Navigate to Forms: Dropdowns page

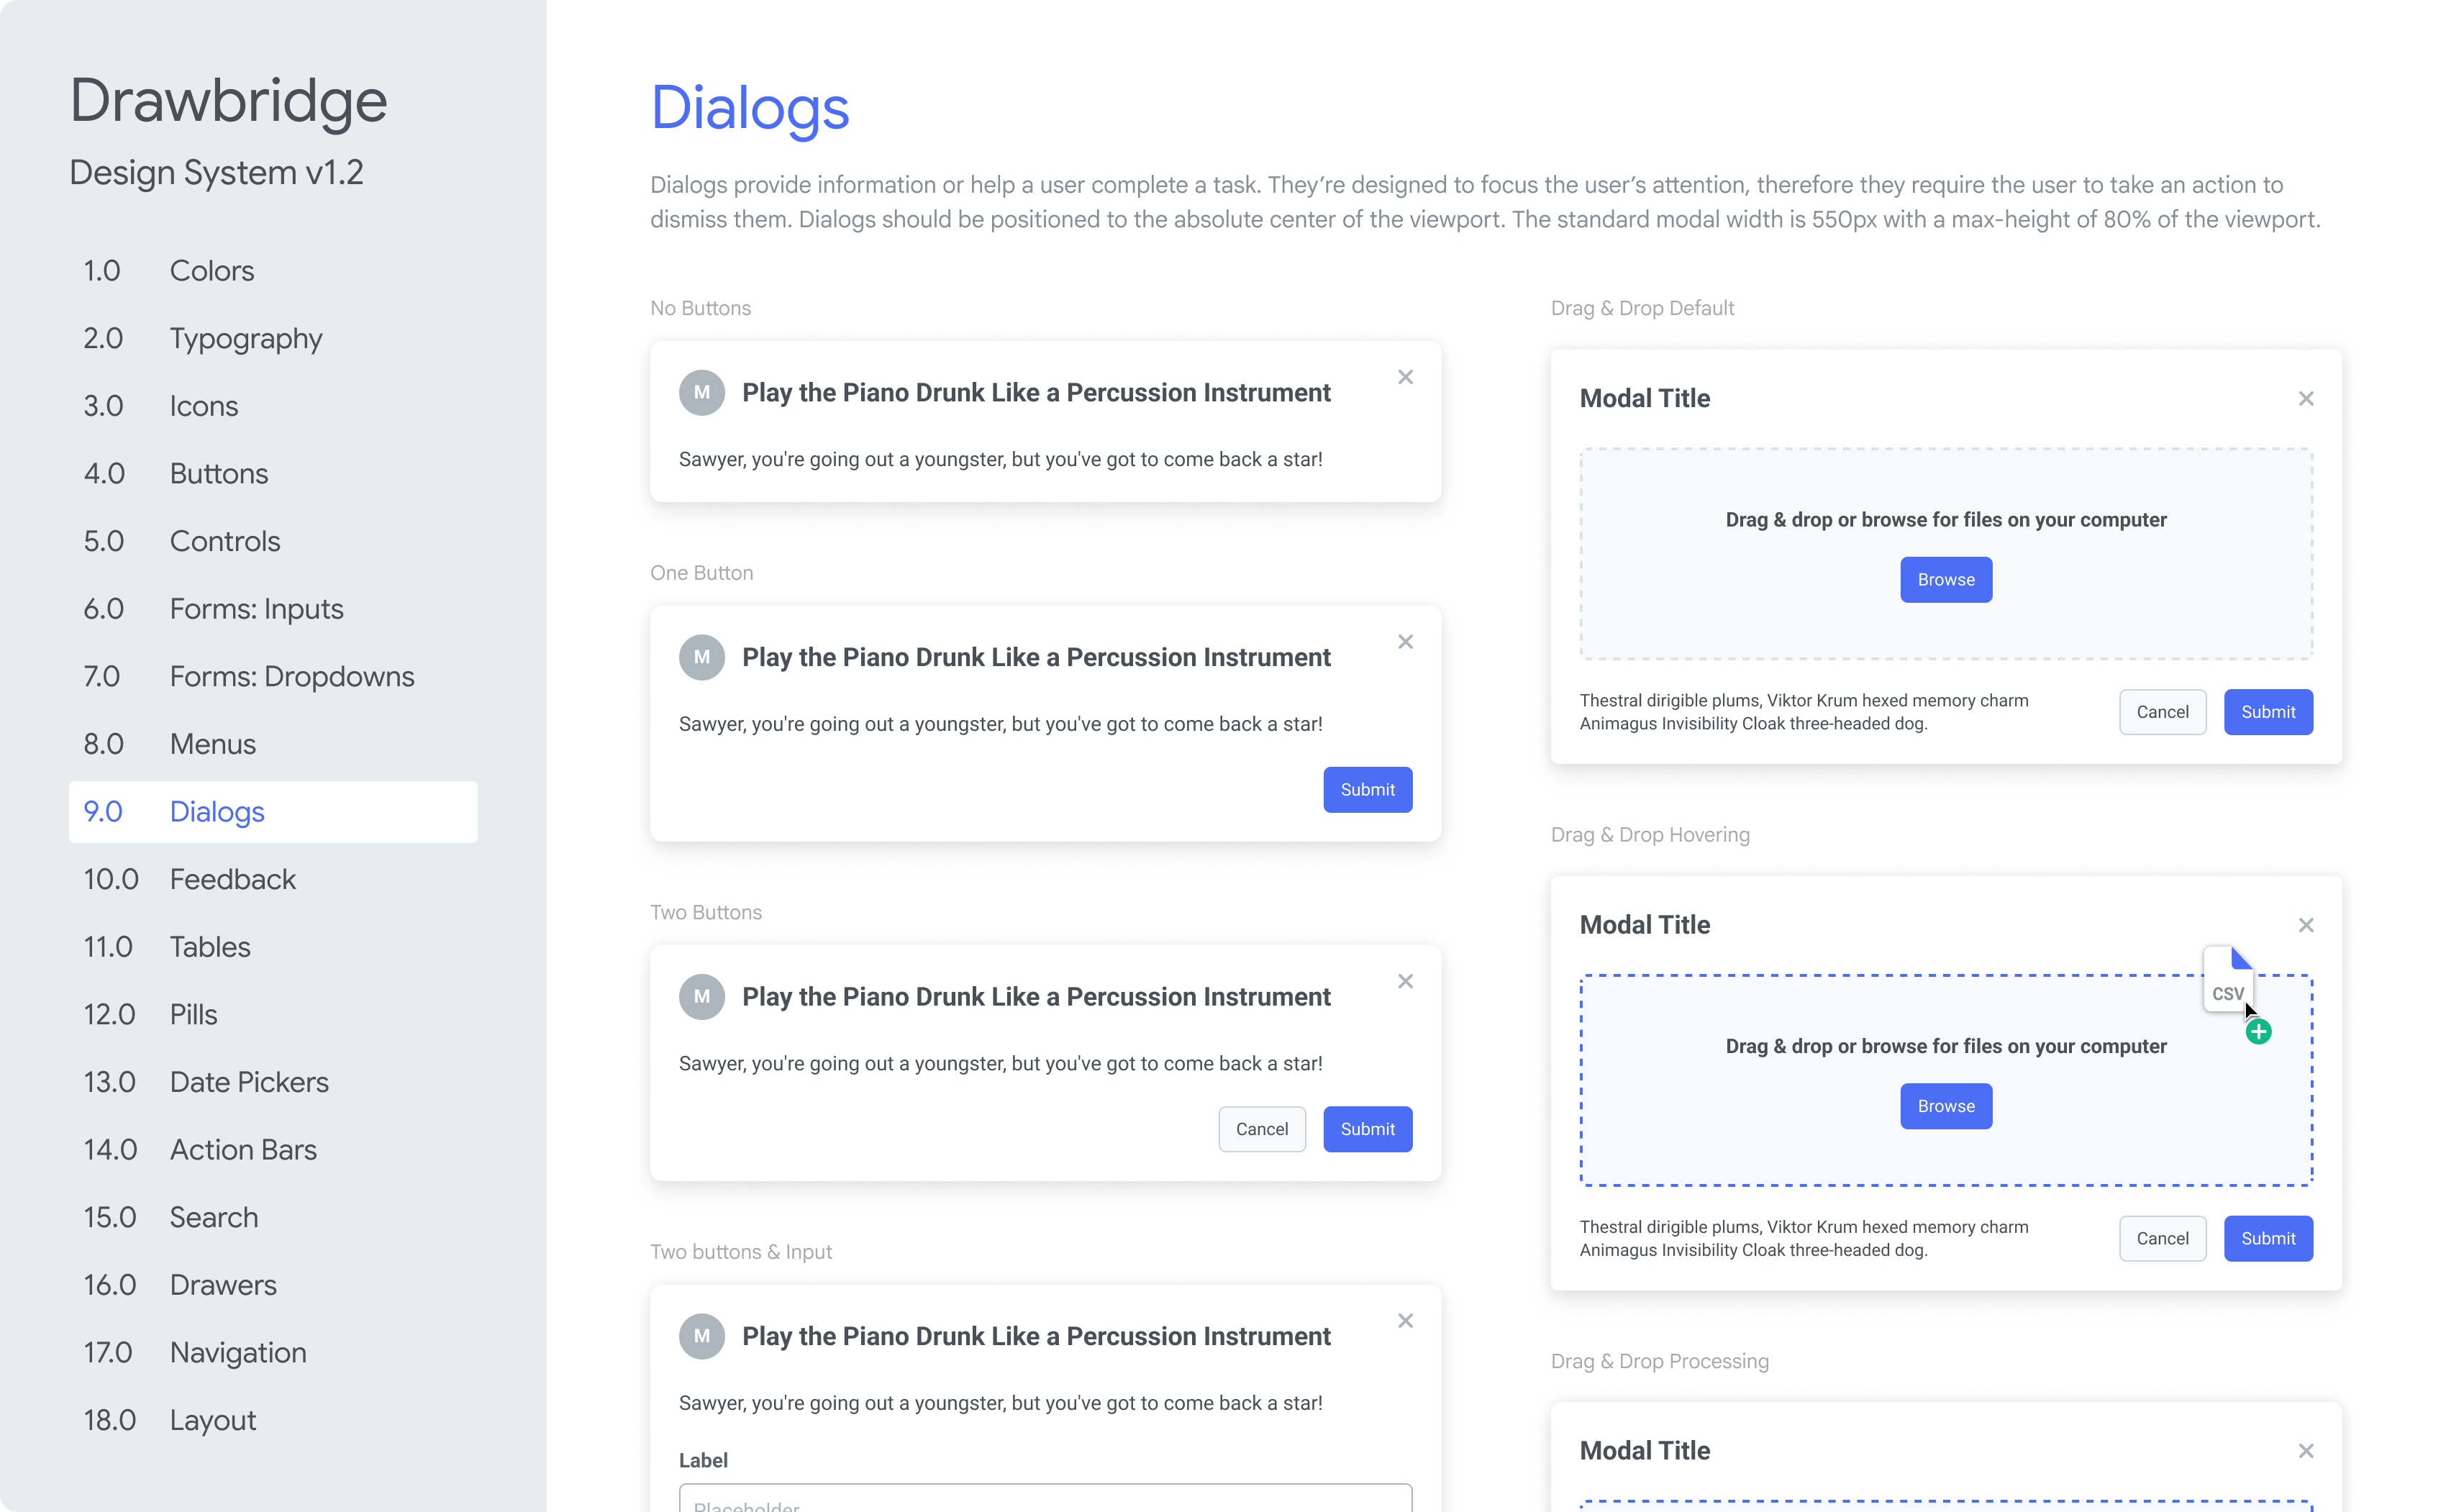291,677
